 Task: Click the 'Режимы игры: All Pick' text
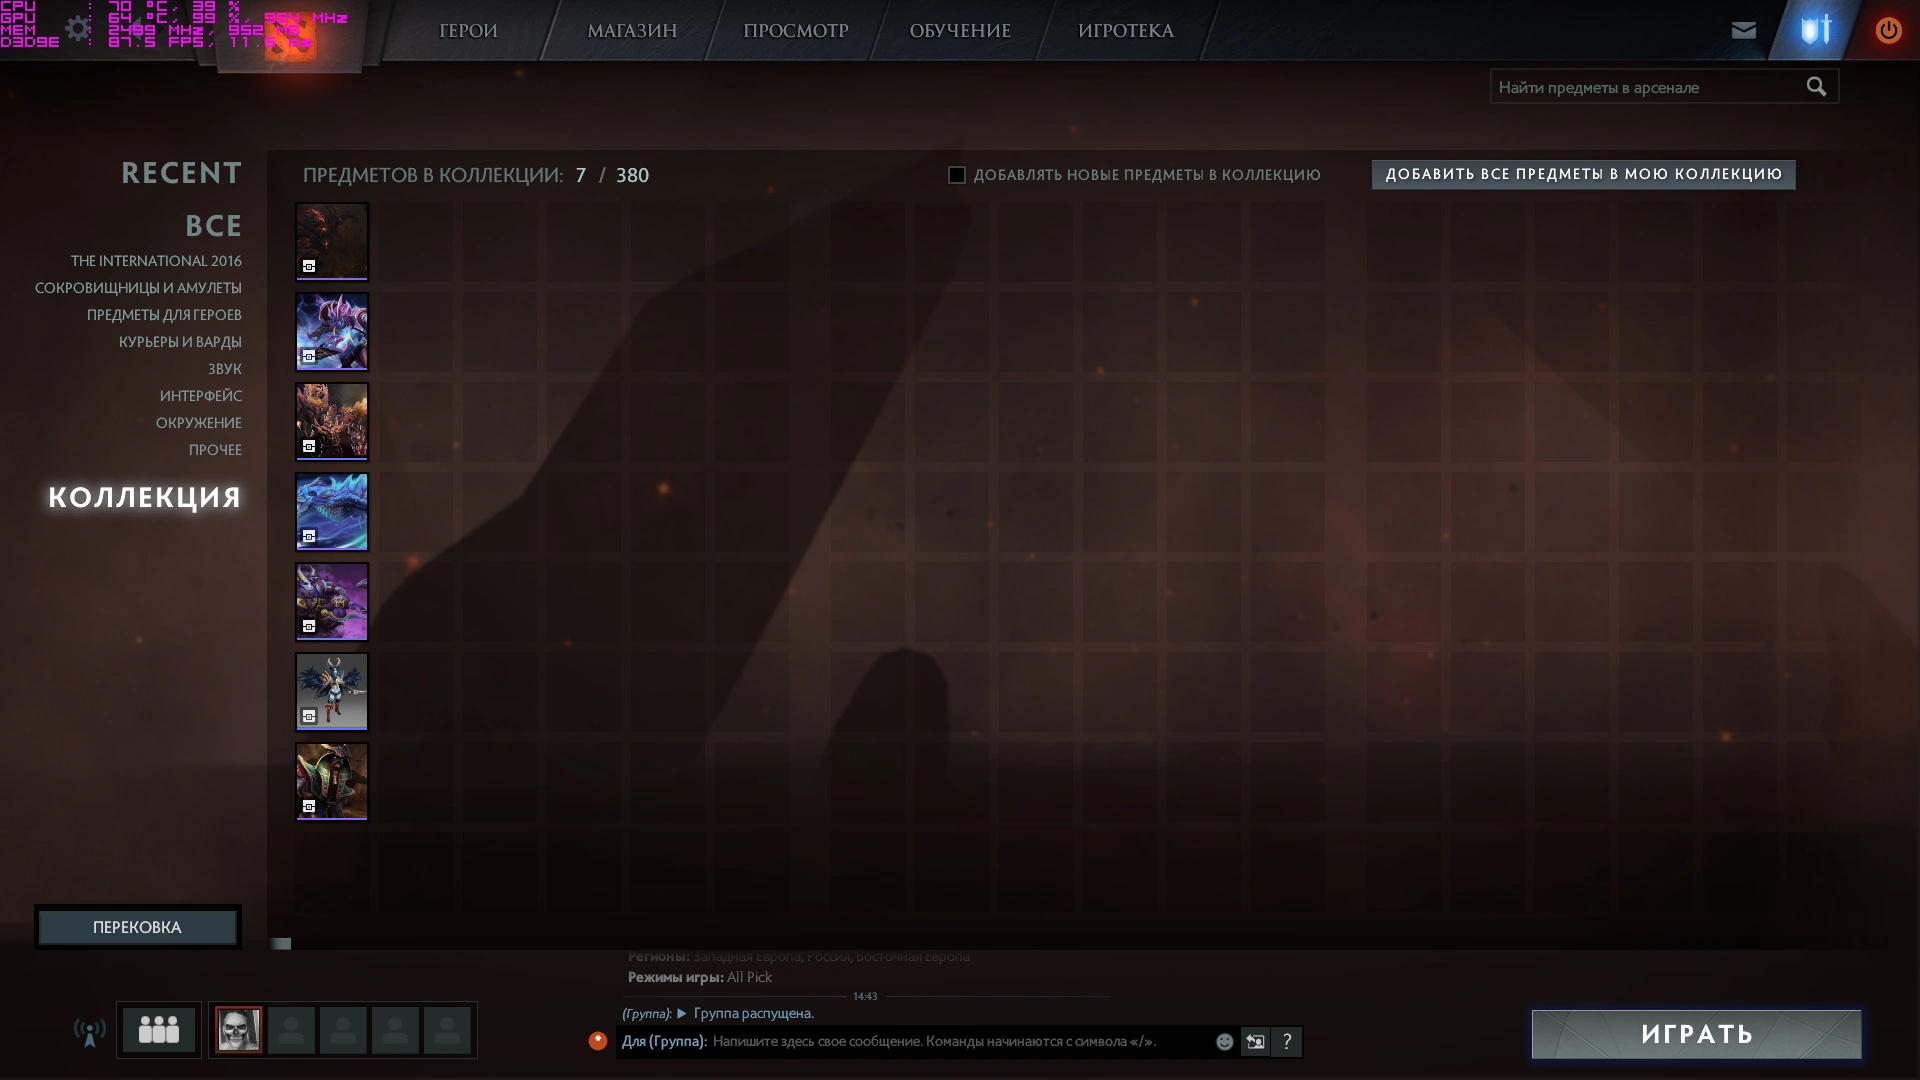coord(699,977)
